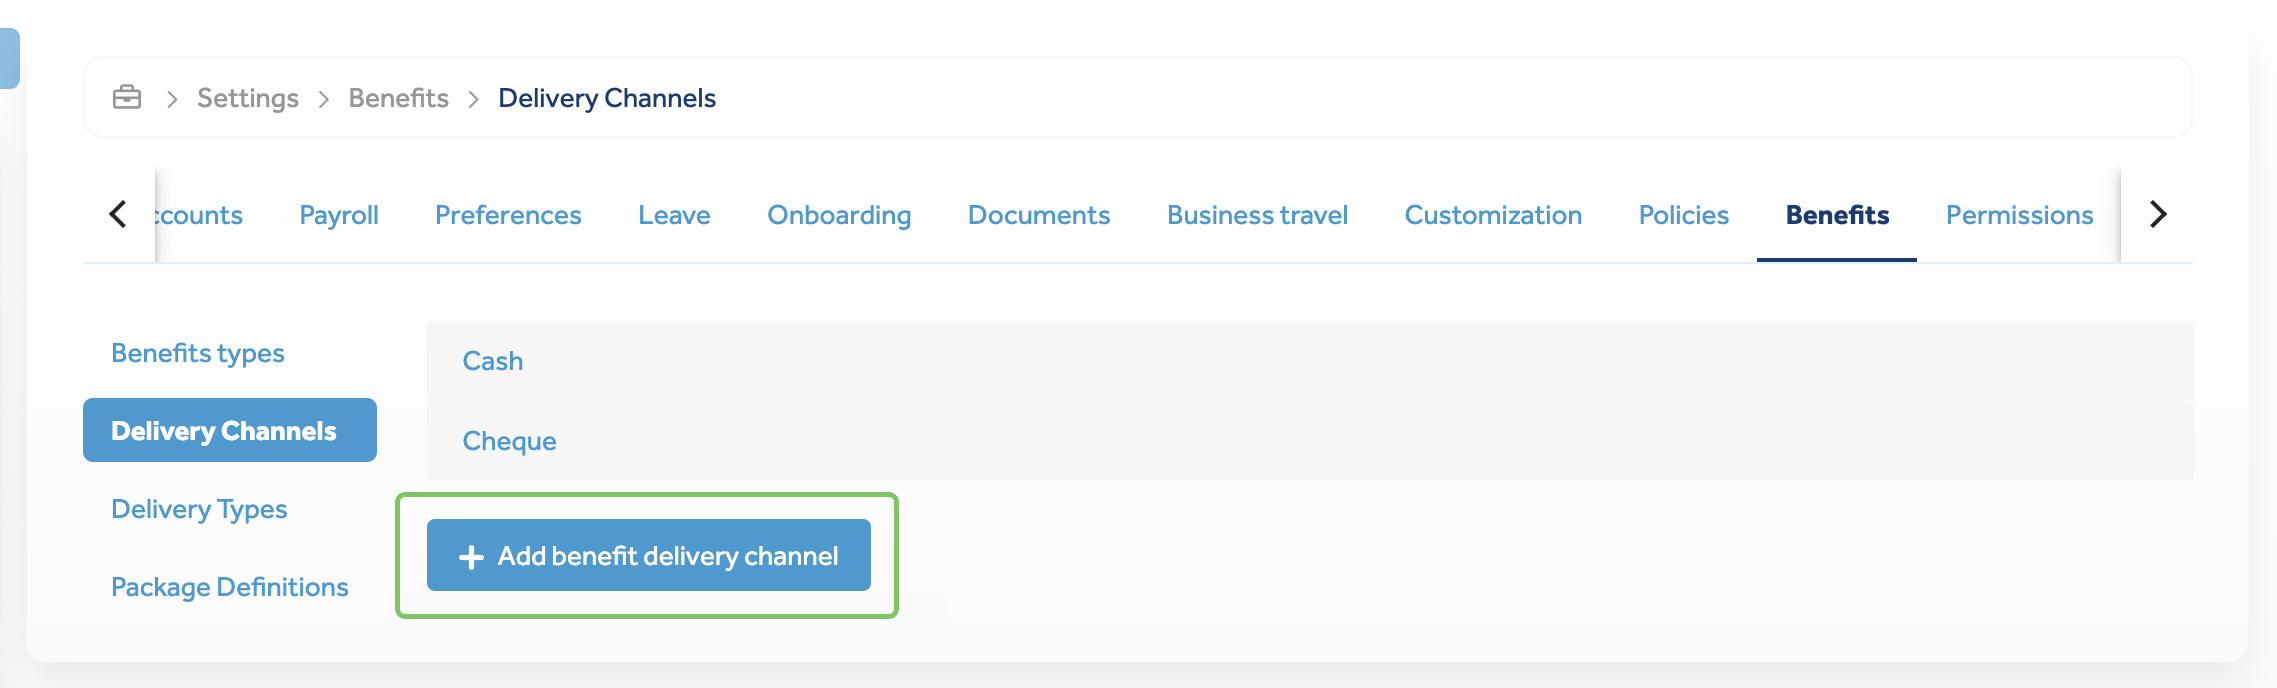This screenshot has height=688, width=2277.
Task: Switch to the Onboarding tab
Action: pyautogui.click(x=839, y=215)
